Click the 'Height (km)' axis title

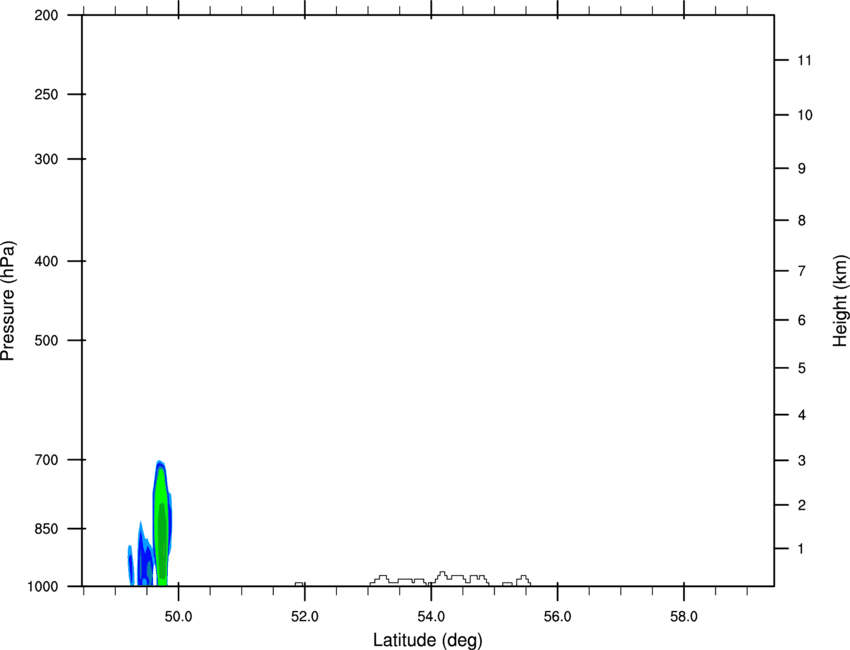[x=840, y=301]
